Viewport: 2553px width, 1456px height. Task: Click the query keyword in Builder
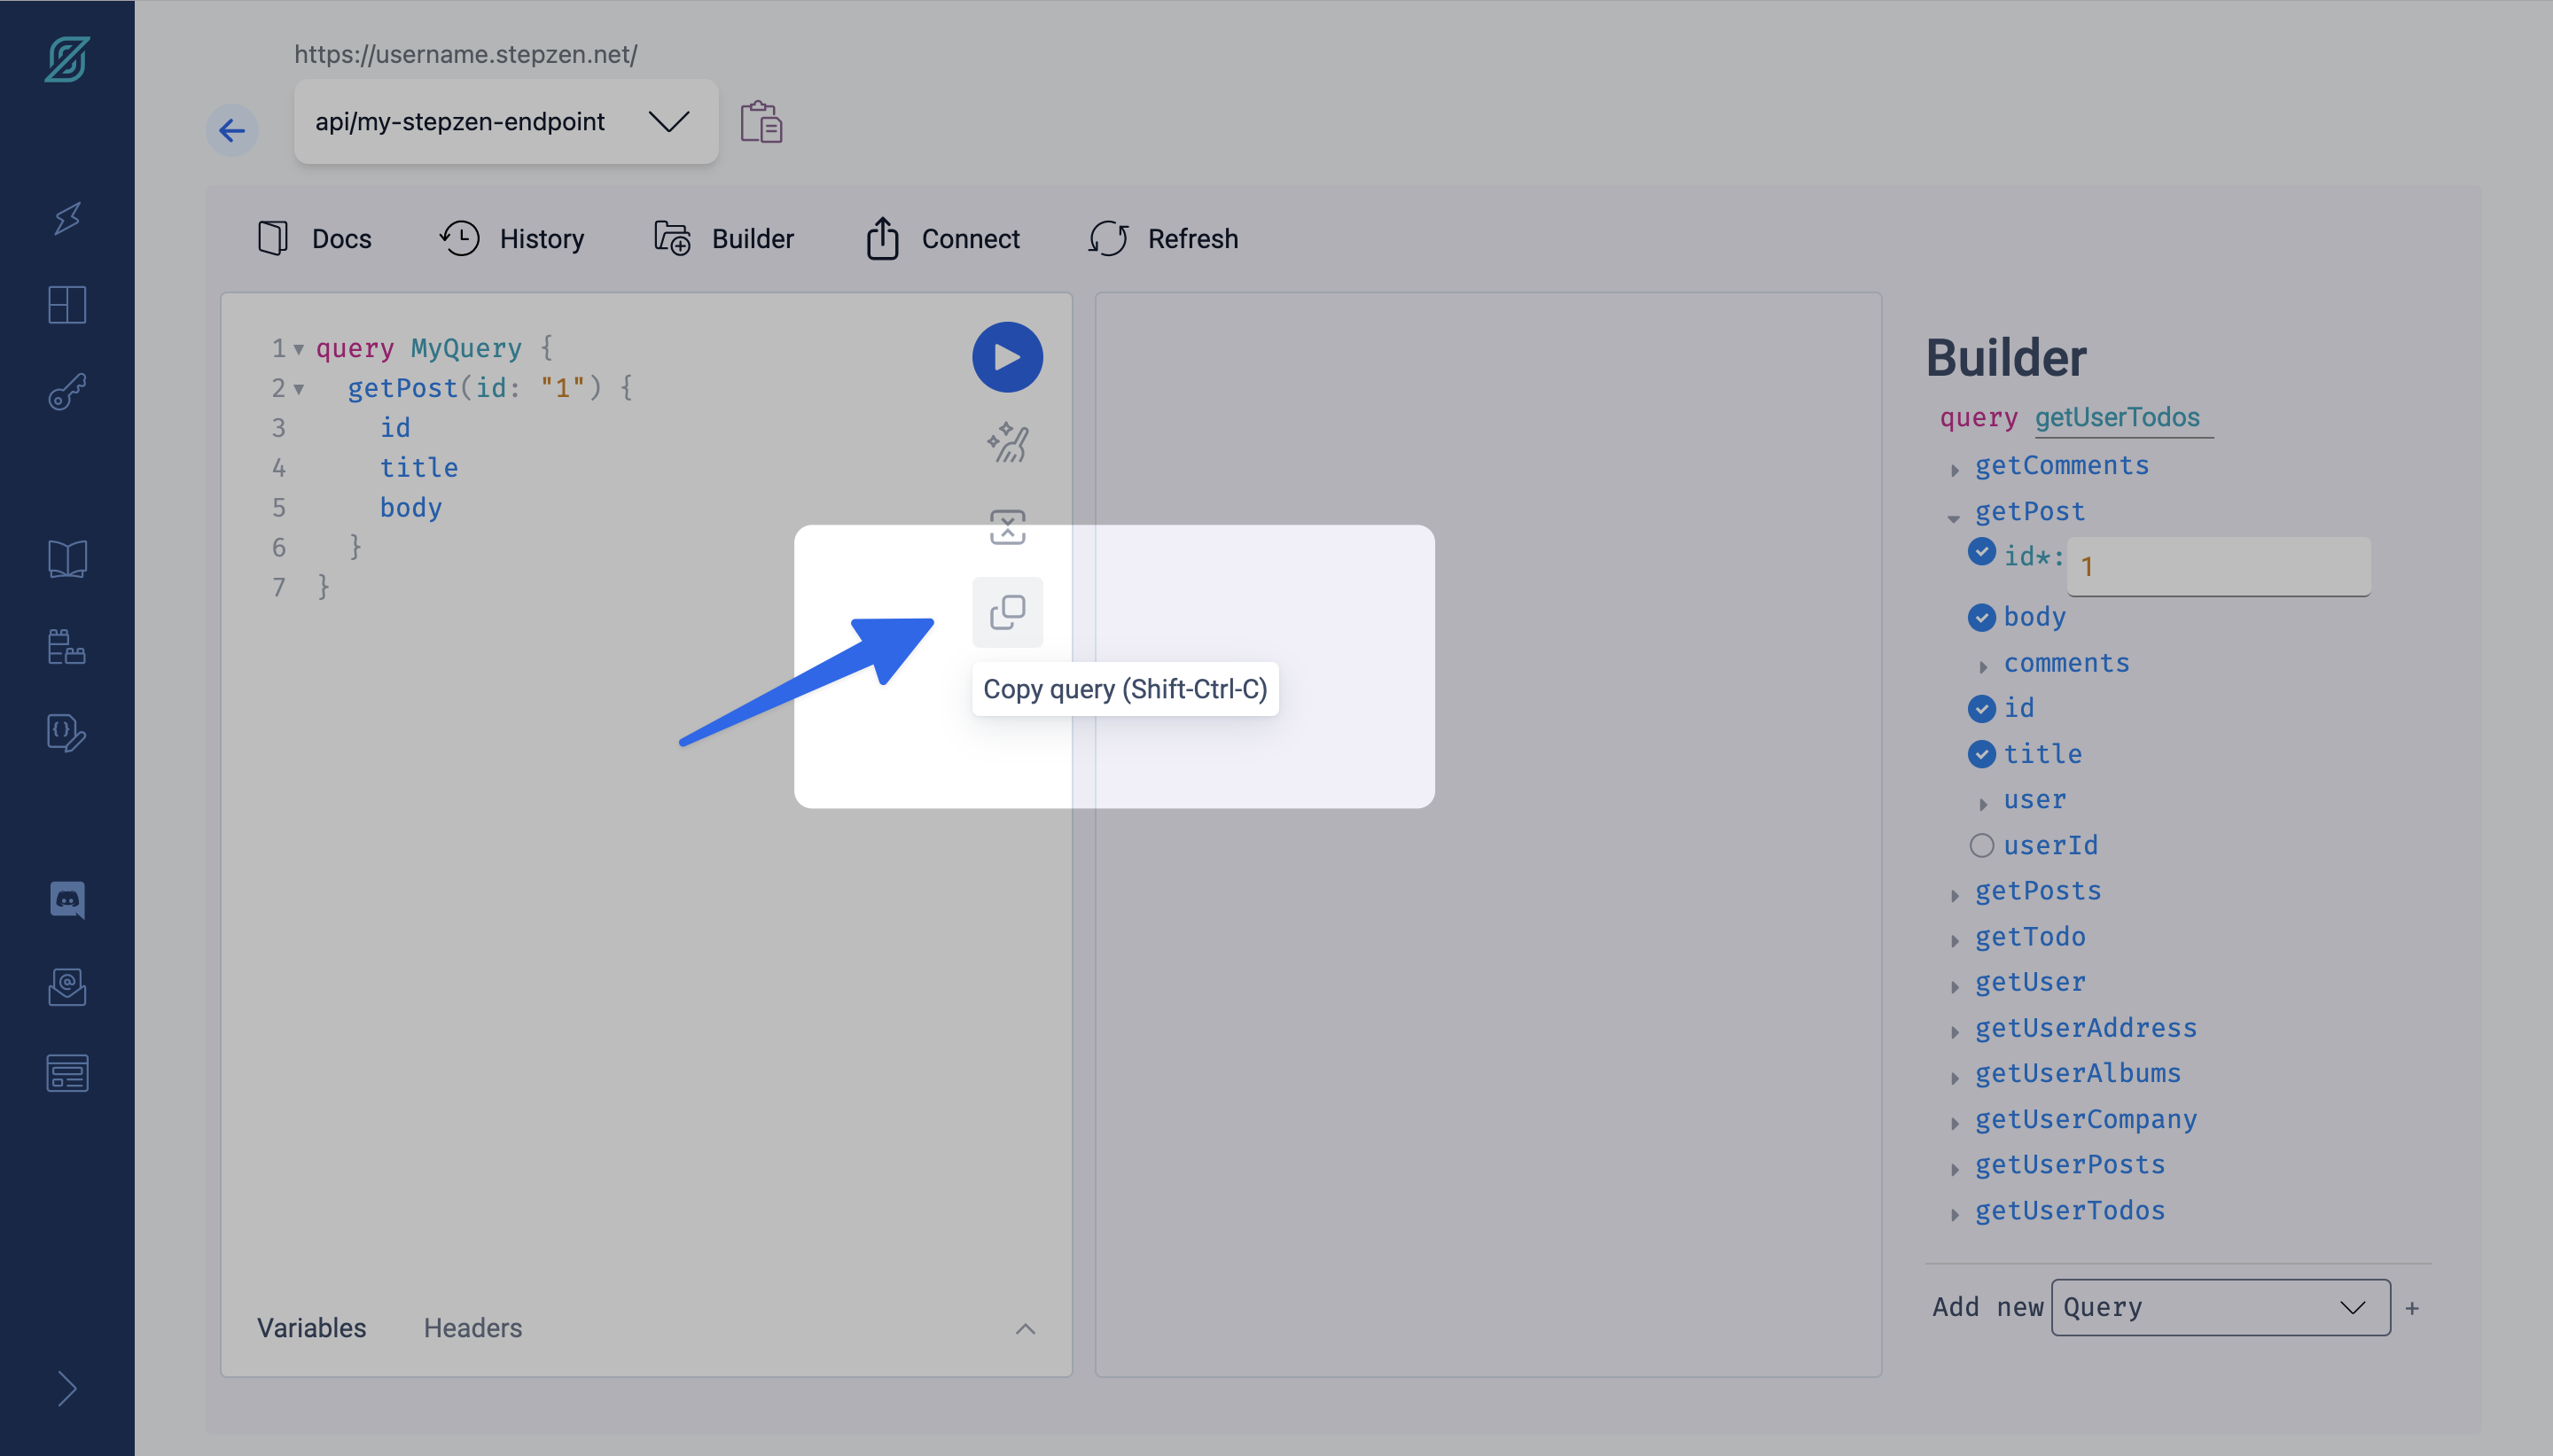click(1978, 418)
